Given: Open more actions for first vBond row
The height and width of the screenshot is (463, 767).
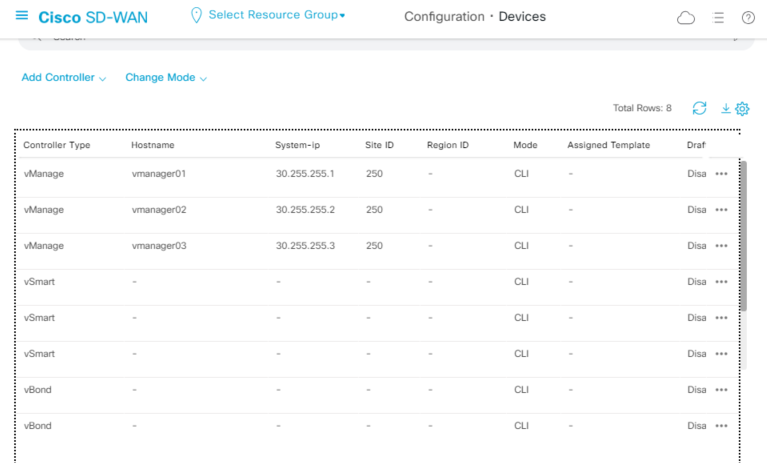Looking at the screenshot, I should [722, 390].
